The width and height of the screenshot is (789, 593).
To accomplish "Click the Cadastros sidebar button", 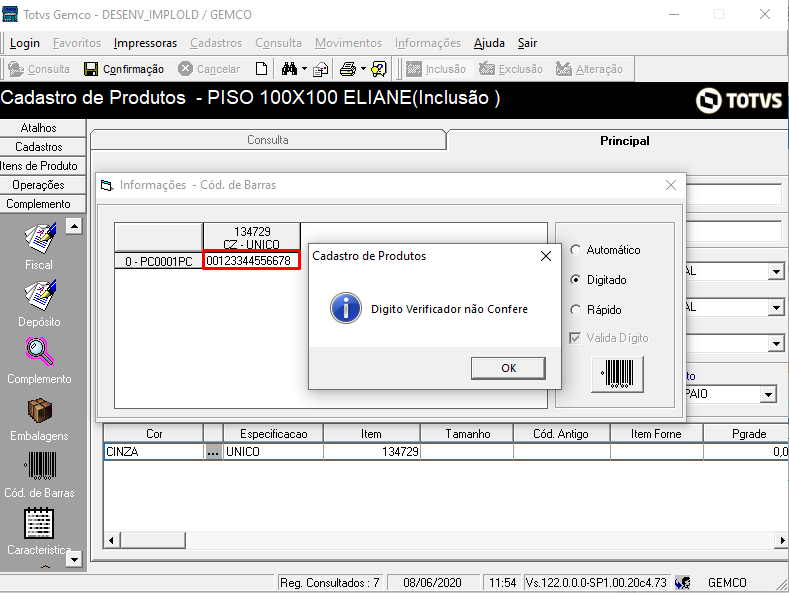I will click(x=43, y=147).
